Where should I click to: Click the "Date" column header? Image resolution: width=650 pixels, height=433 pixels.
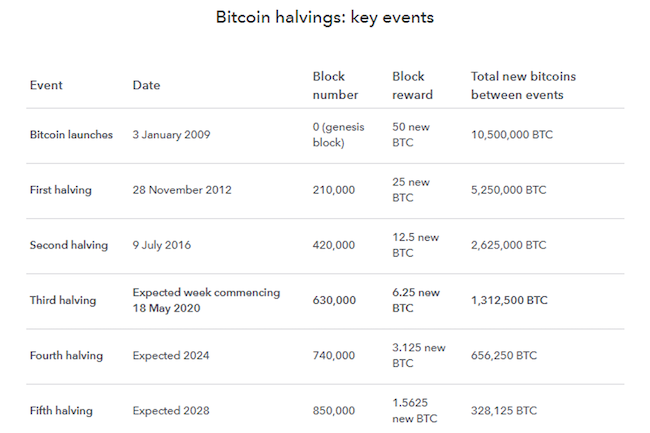(x=146, y=85)
